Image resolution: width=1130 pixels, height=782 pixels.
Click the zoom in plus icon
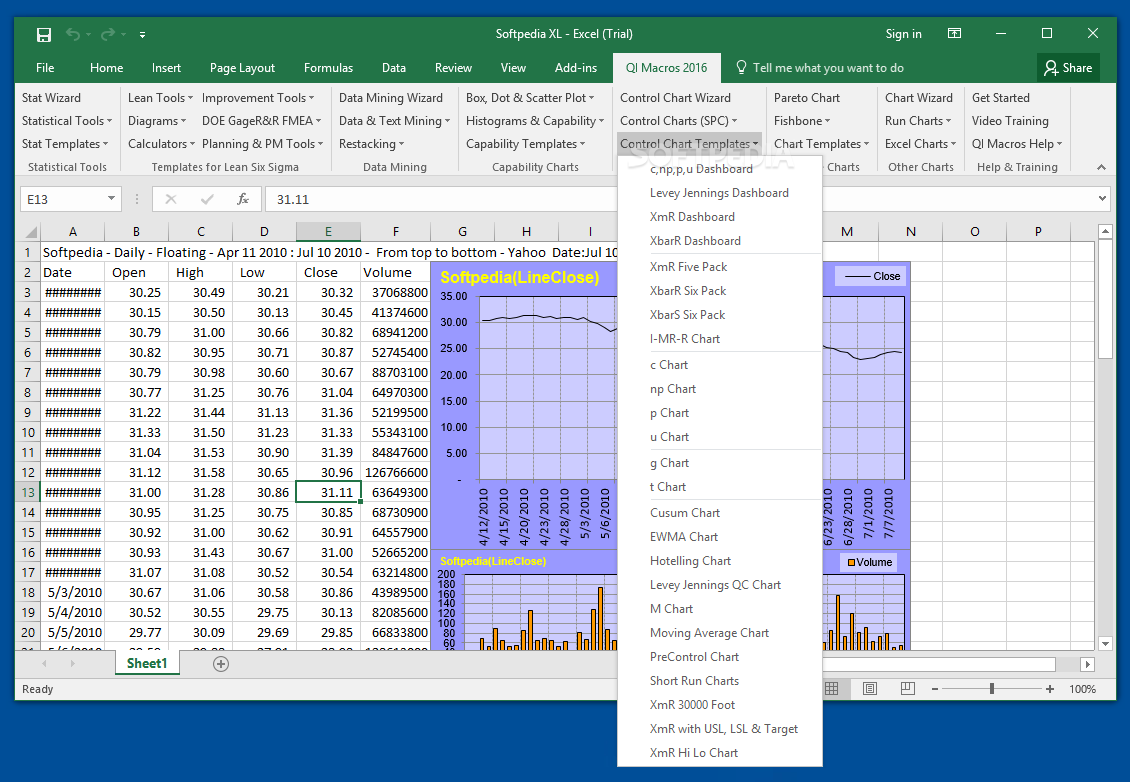pyautogui.click(x=1050, y=689)
